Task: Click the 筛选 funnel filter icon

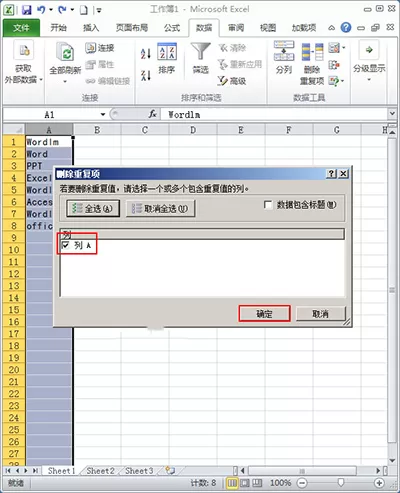Action: click(x=200, y=52)
